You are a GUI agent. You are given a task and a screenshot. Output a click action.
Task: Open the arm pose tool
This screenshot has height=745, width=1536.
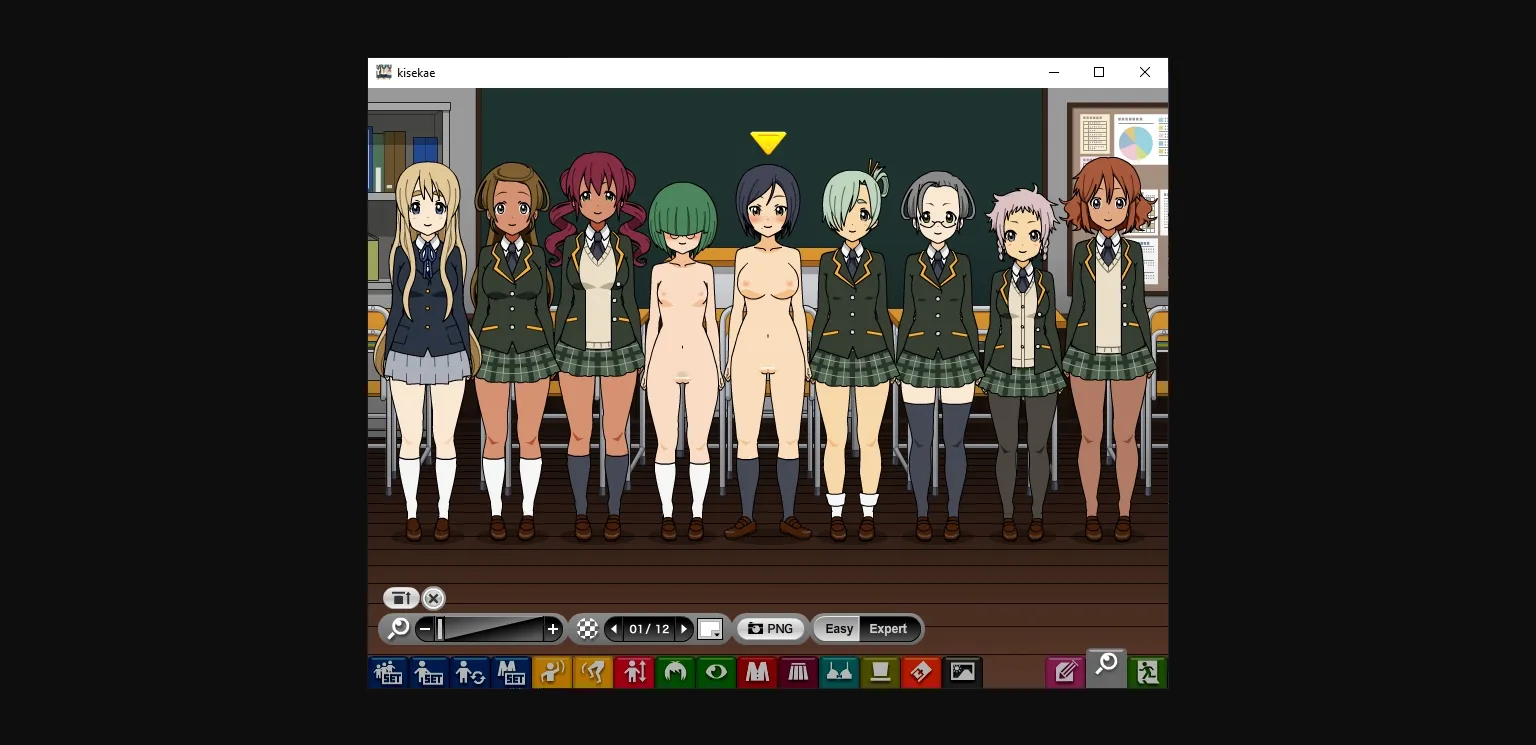point(552,672)
